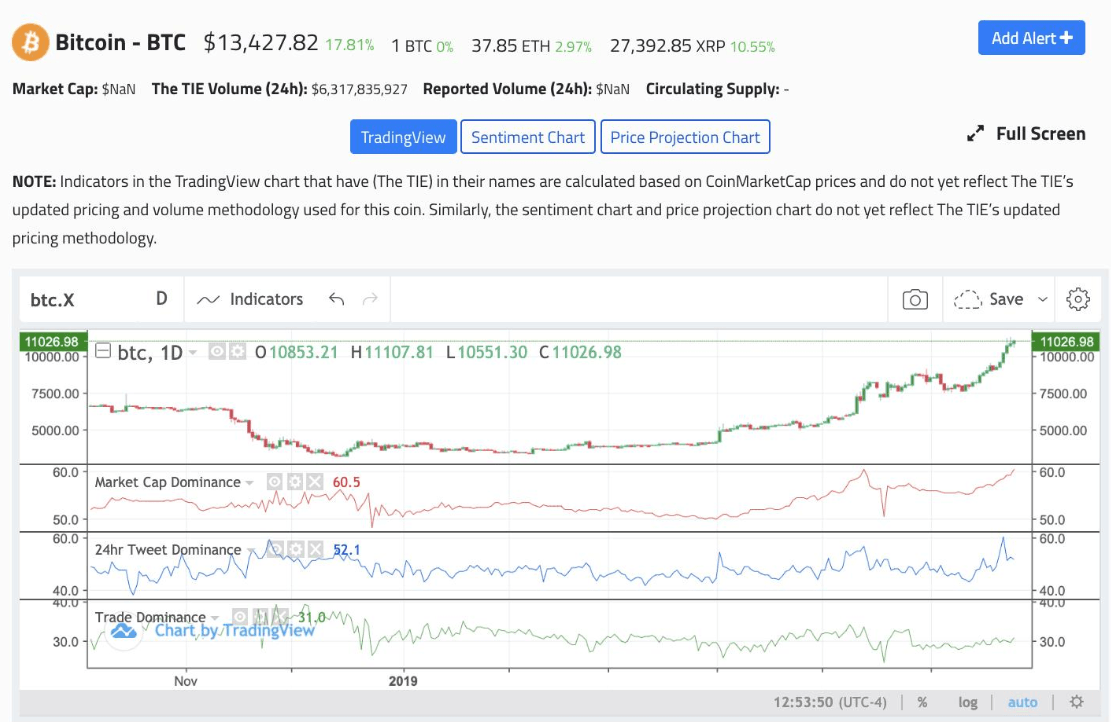Expand 24hr Tweet Dominance dropdown arrow

click(250, 551)
